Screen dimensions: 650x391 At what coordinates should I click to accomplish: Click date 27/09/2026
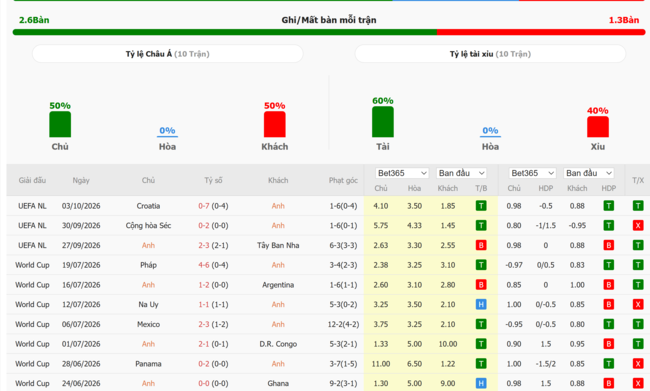81,245
